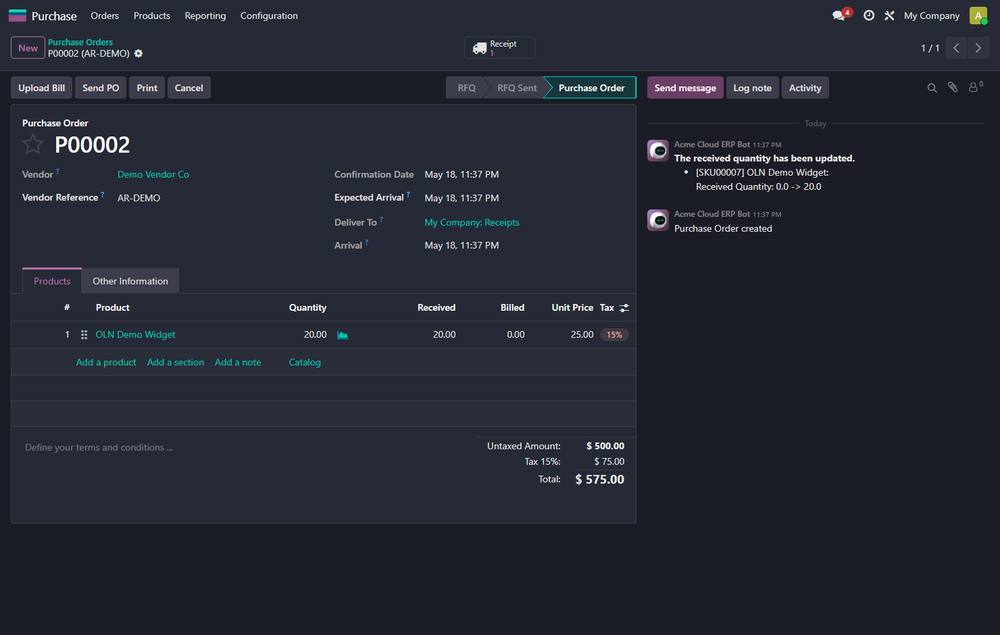This screenshot has width=1000, height=635.
Task: Open the Configuration menu
Action: 268,15
